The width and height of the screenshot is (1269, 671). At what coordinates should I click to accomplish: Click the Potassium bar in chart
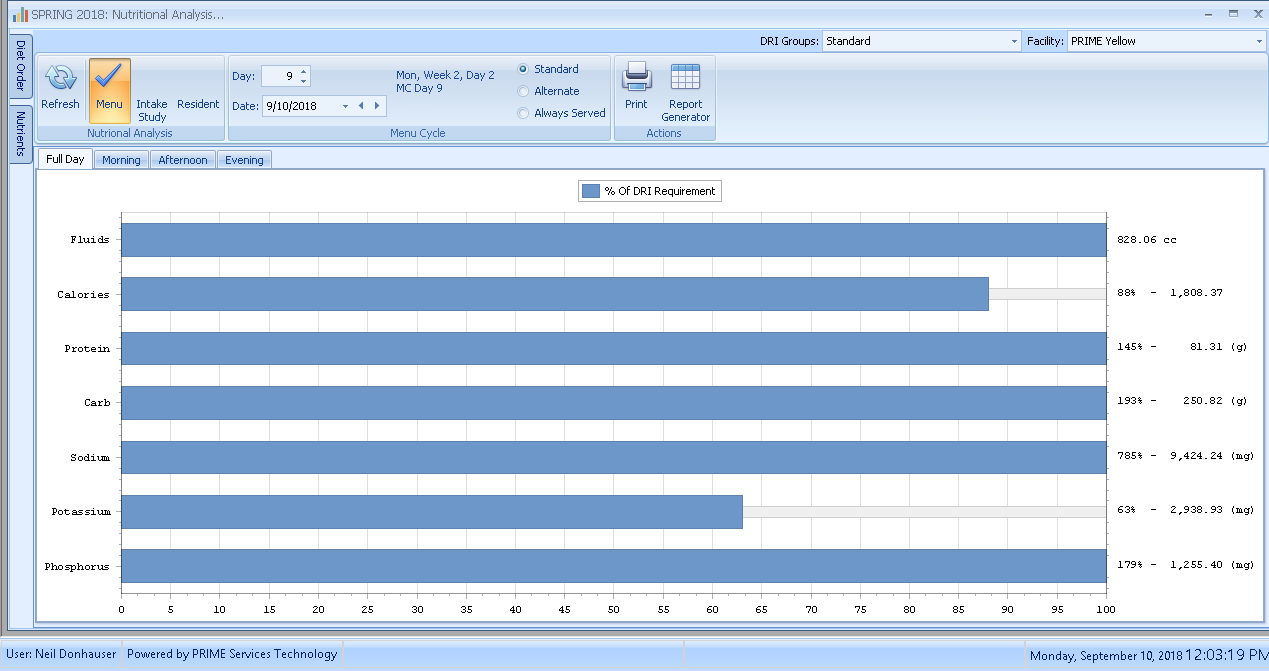pyautogui.click(x=432, y=512)
